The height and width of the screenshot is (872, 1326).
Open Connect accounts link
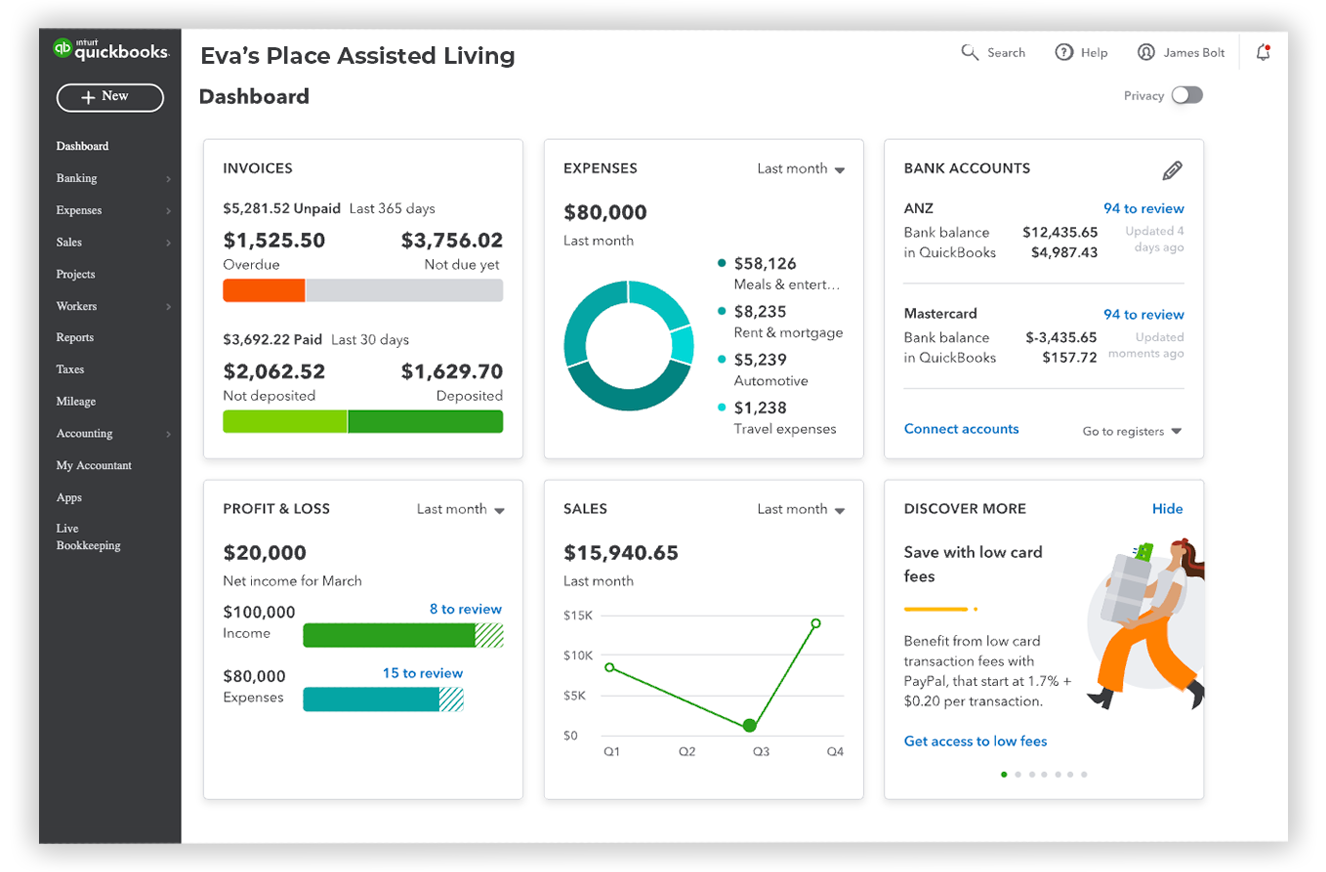pos(960,428)
